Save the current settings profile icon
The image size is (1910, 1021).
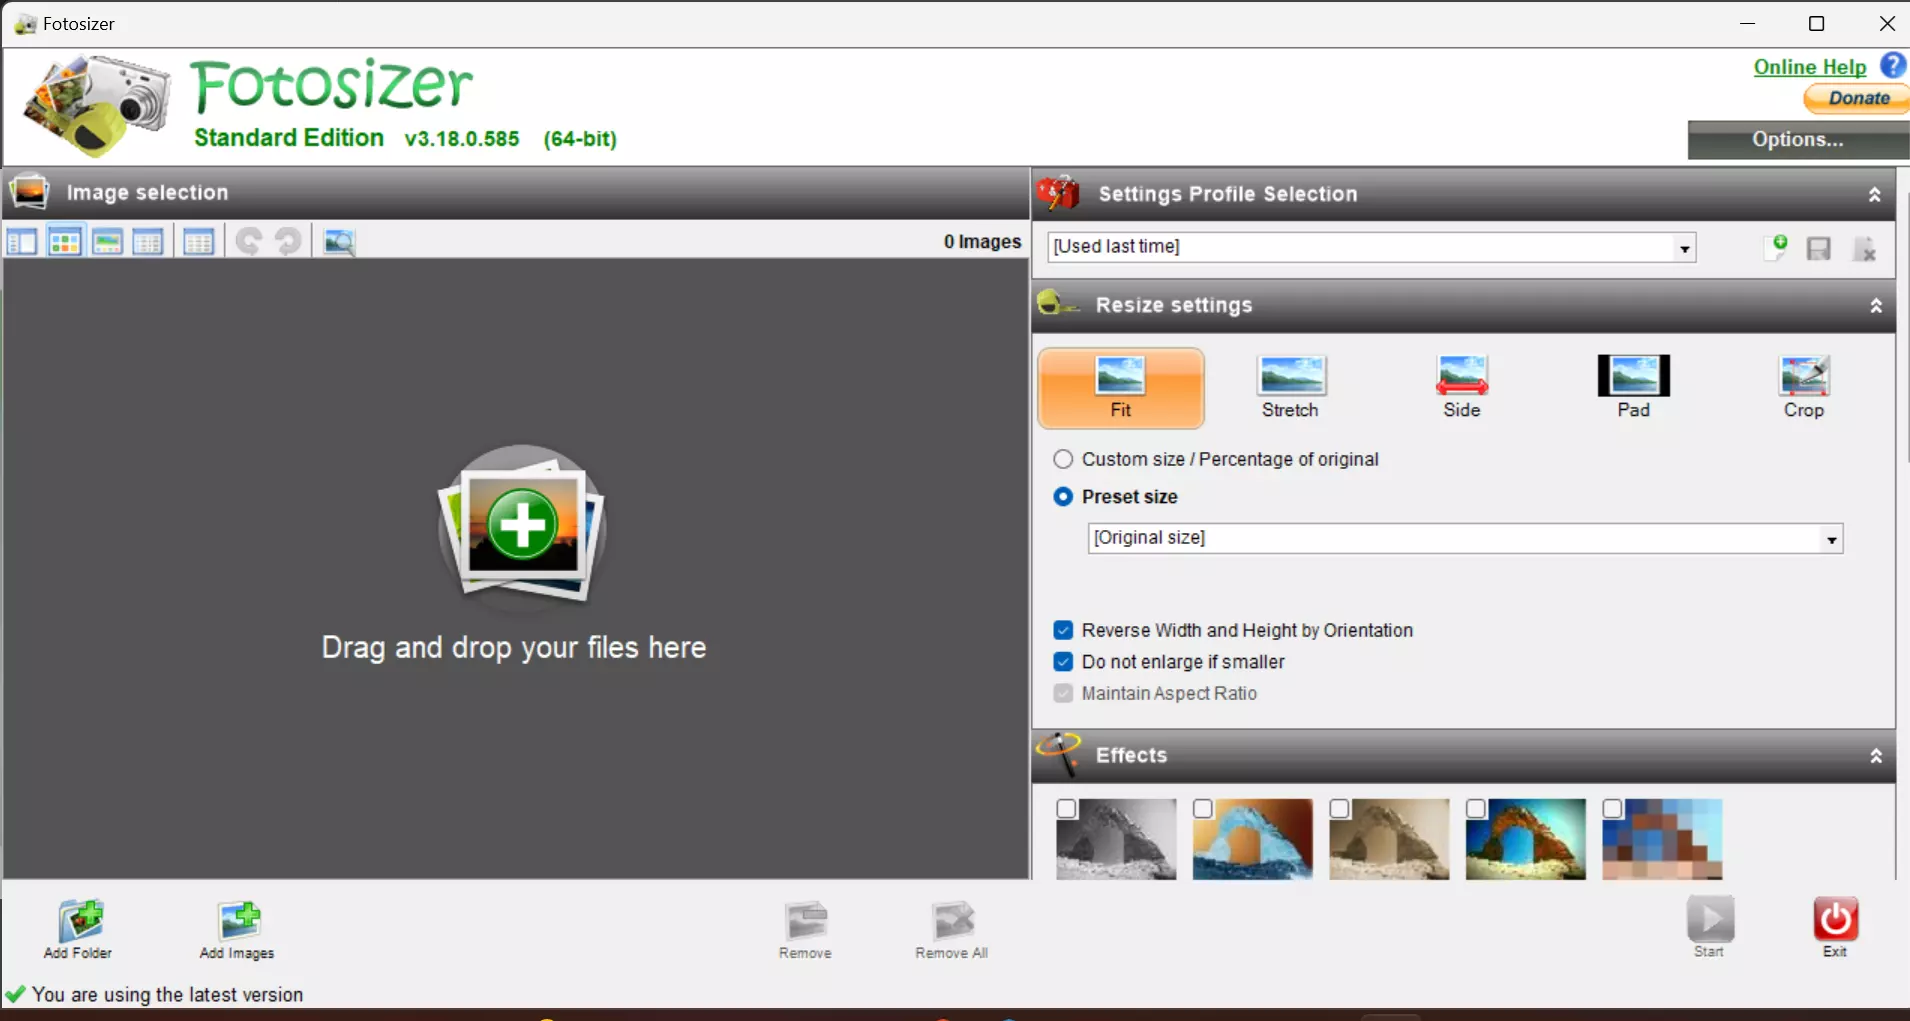click(x=1819, y=248)
